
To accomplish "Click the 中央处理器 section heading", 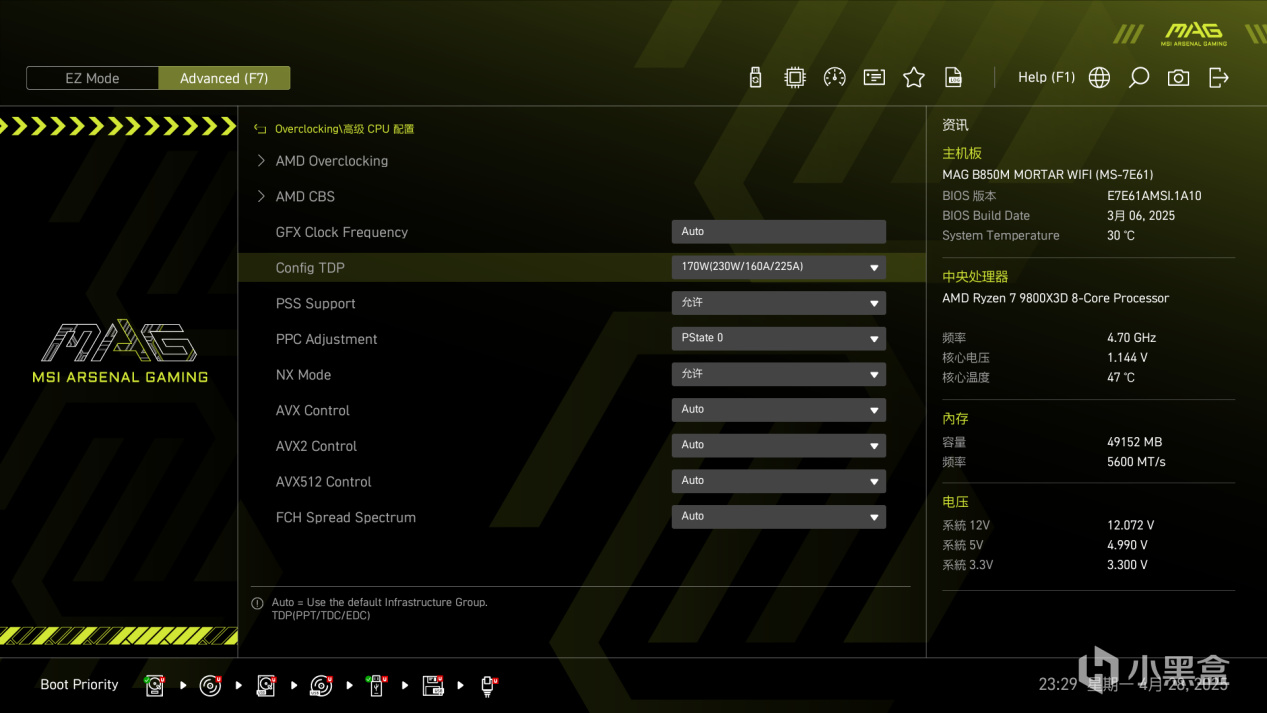I will pos(975,277).
